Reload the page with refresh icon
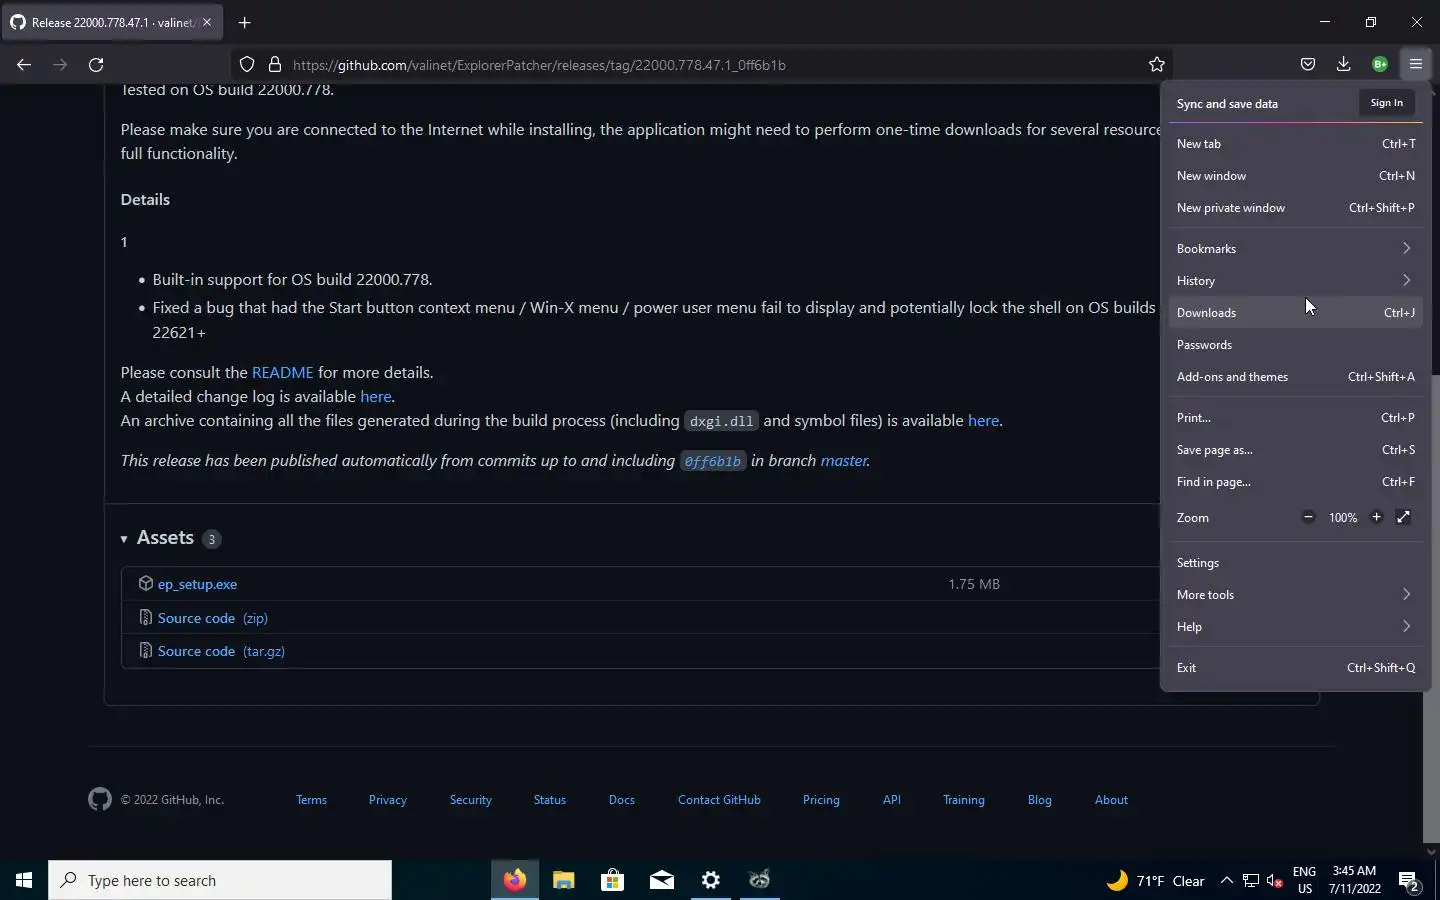Viewport: 1440px width, 900px height. [x=96, y=65]
